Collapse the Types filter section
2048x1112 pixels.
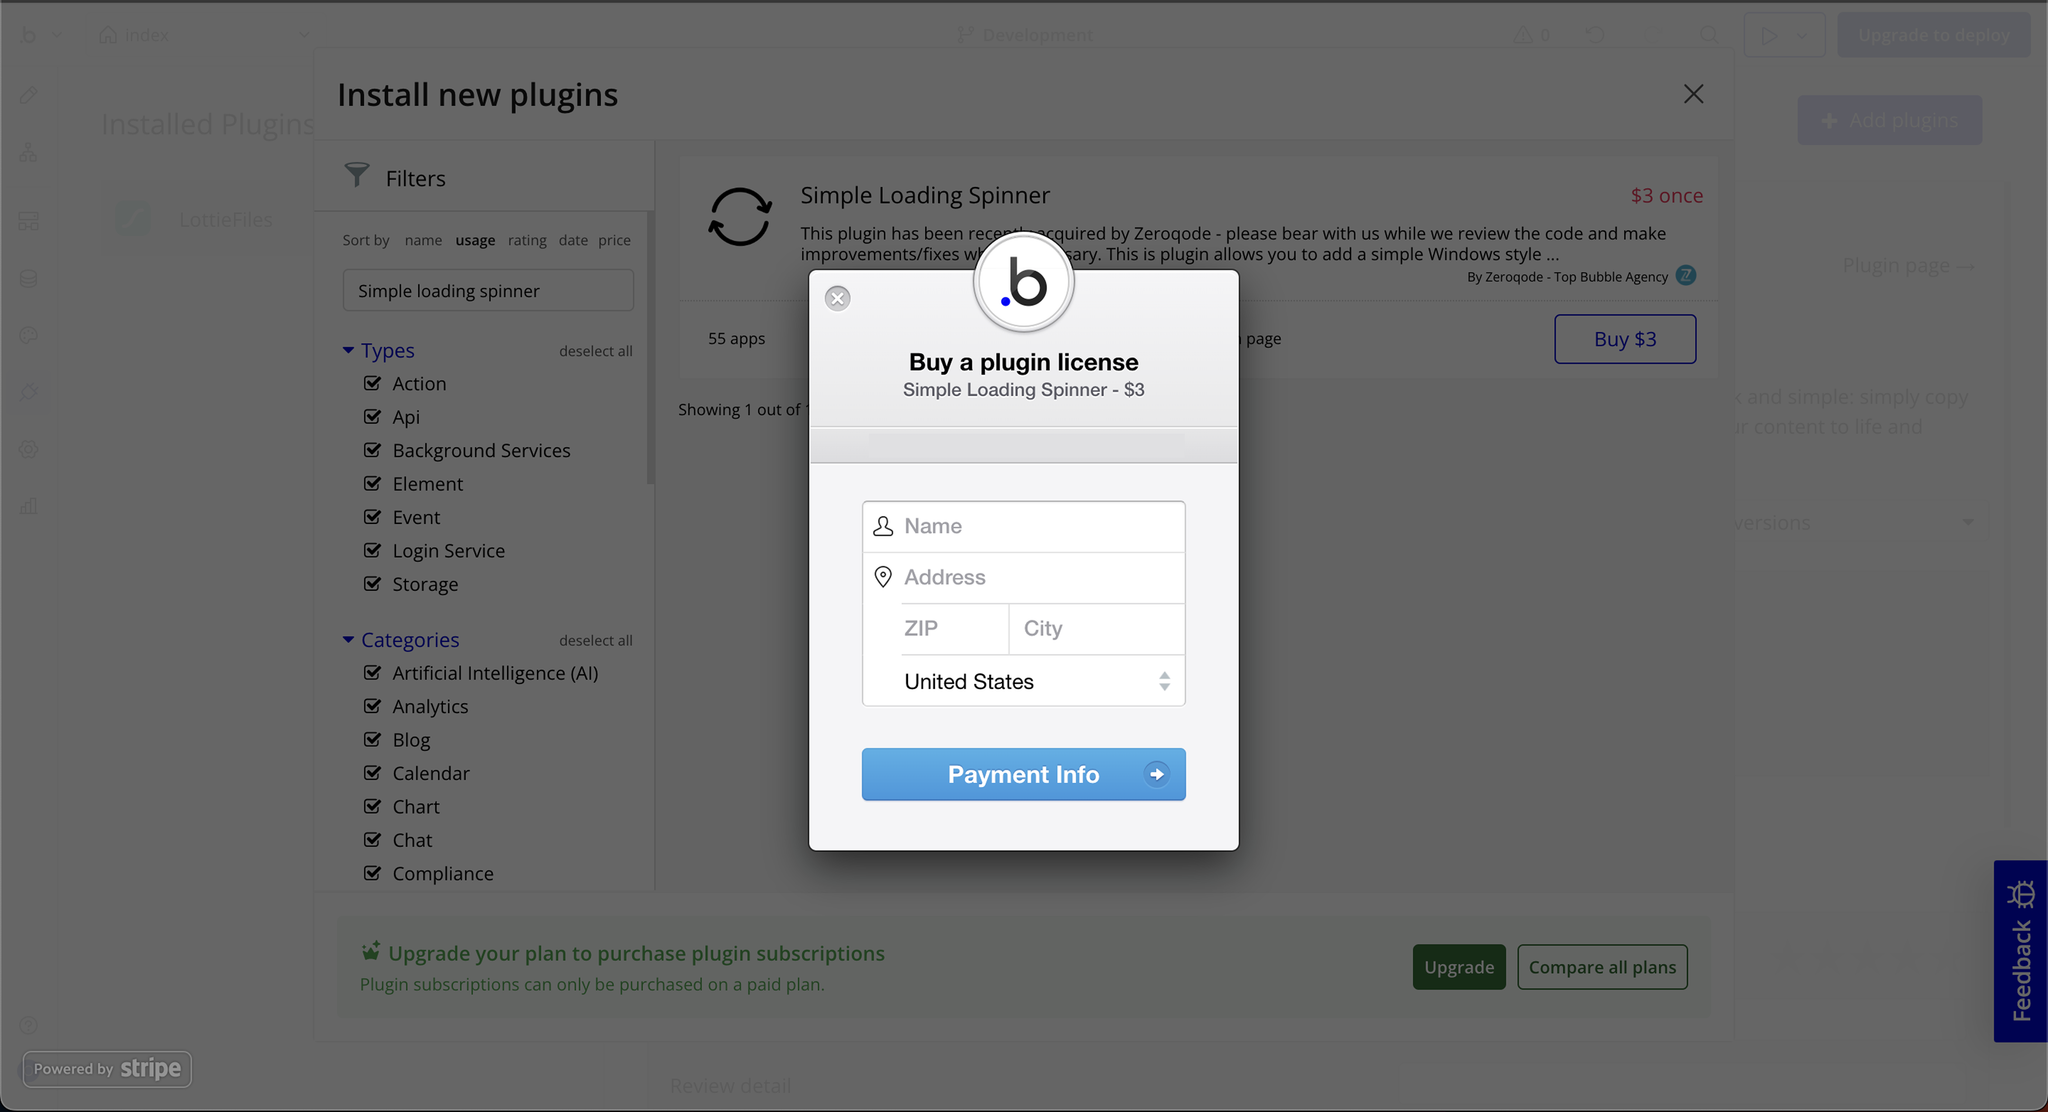[x=348, y=350]
